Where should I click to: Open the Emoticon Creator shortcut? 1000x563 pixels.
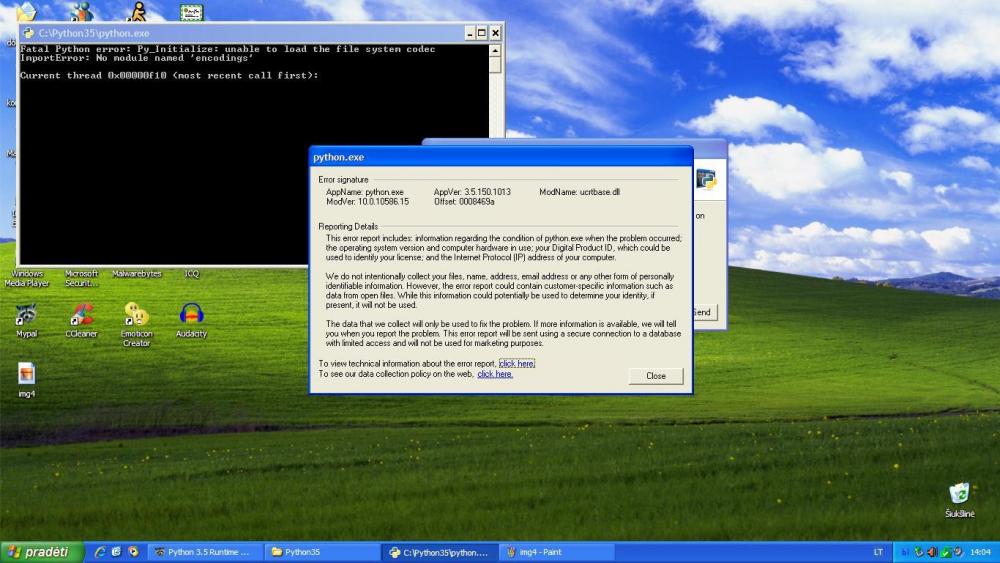136,316
